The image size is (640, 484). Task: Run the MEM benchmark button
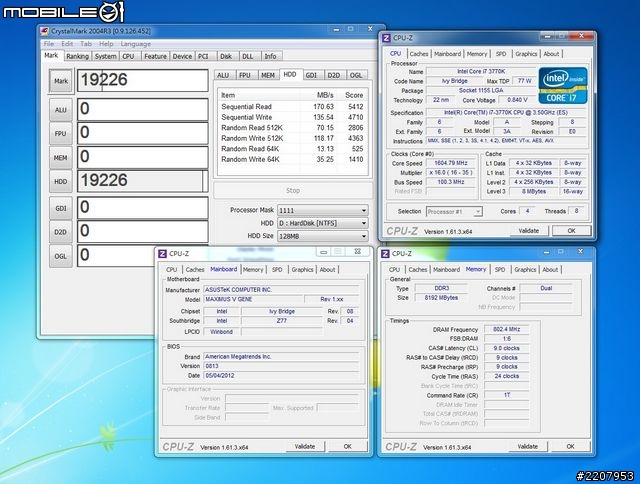click(61, 158)
